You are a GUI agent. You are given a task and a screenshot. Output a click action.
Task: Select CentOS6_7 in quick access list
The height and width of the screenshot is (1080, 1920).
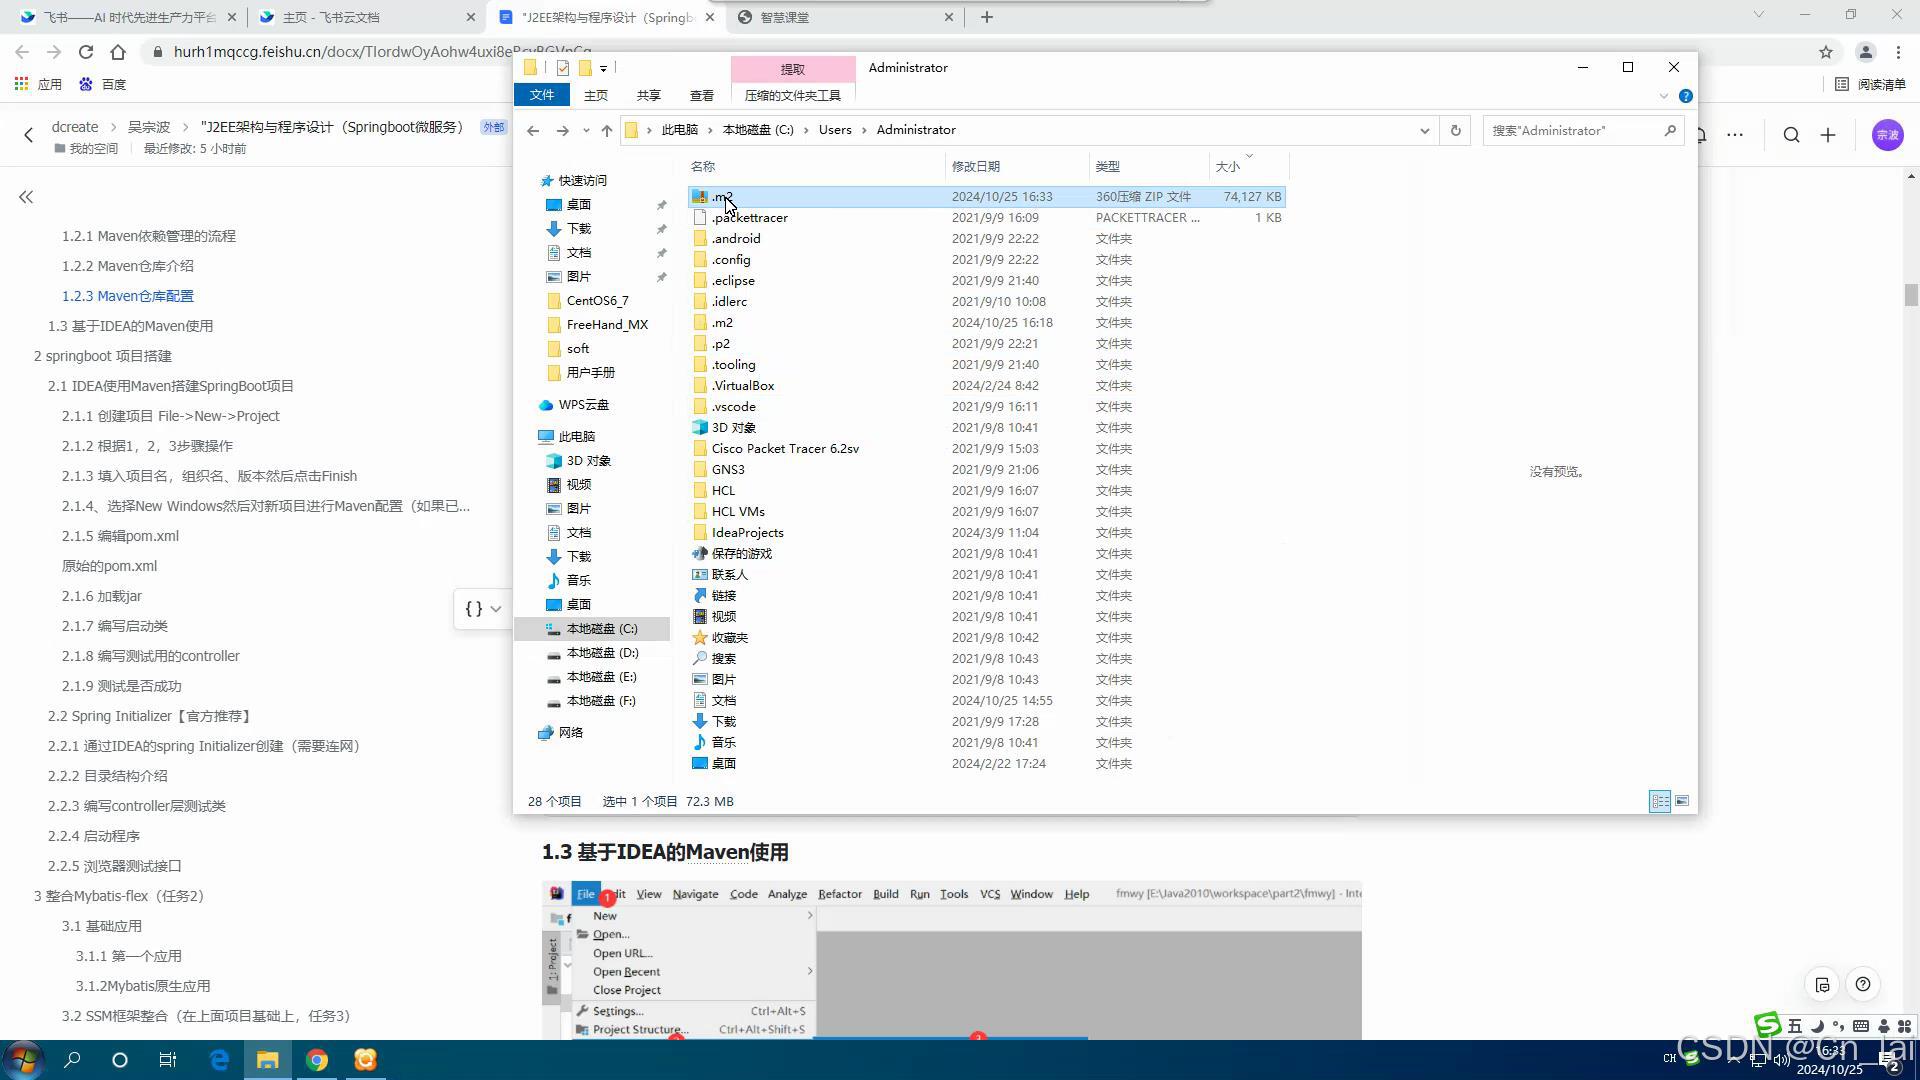point(597,301)
